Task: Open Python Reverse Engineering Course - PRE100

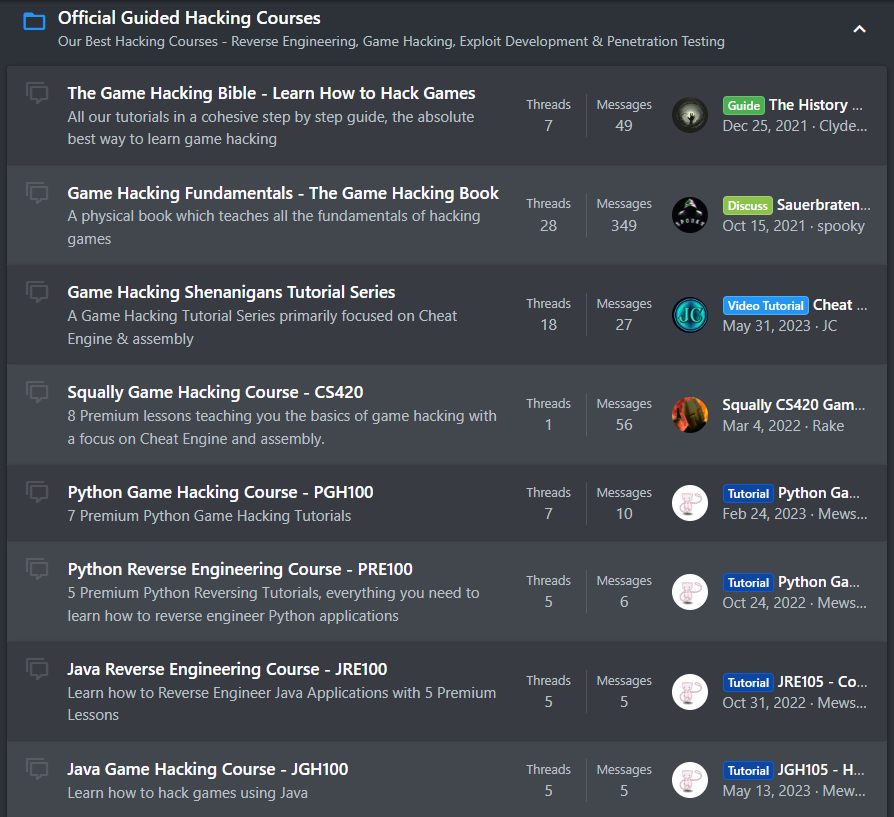Action: [x=240, y=570]
